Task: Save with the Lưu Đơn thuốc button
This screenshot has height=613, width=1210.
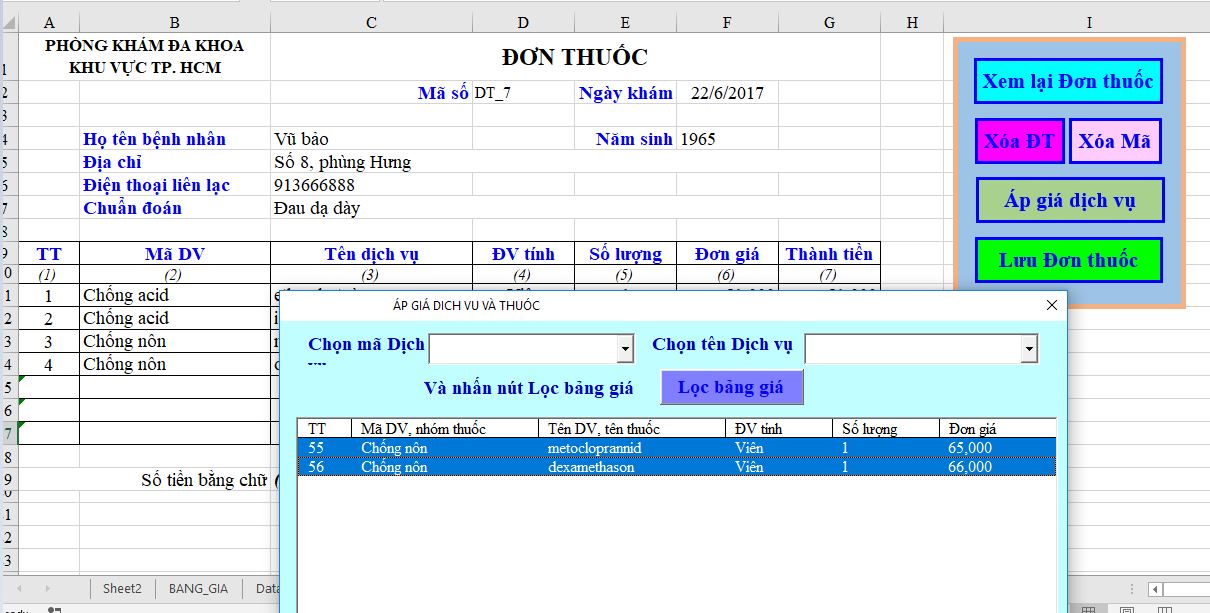Action: point(1068,261)
